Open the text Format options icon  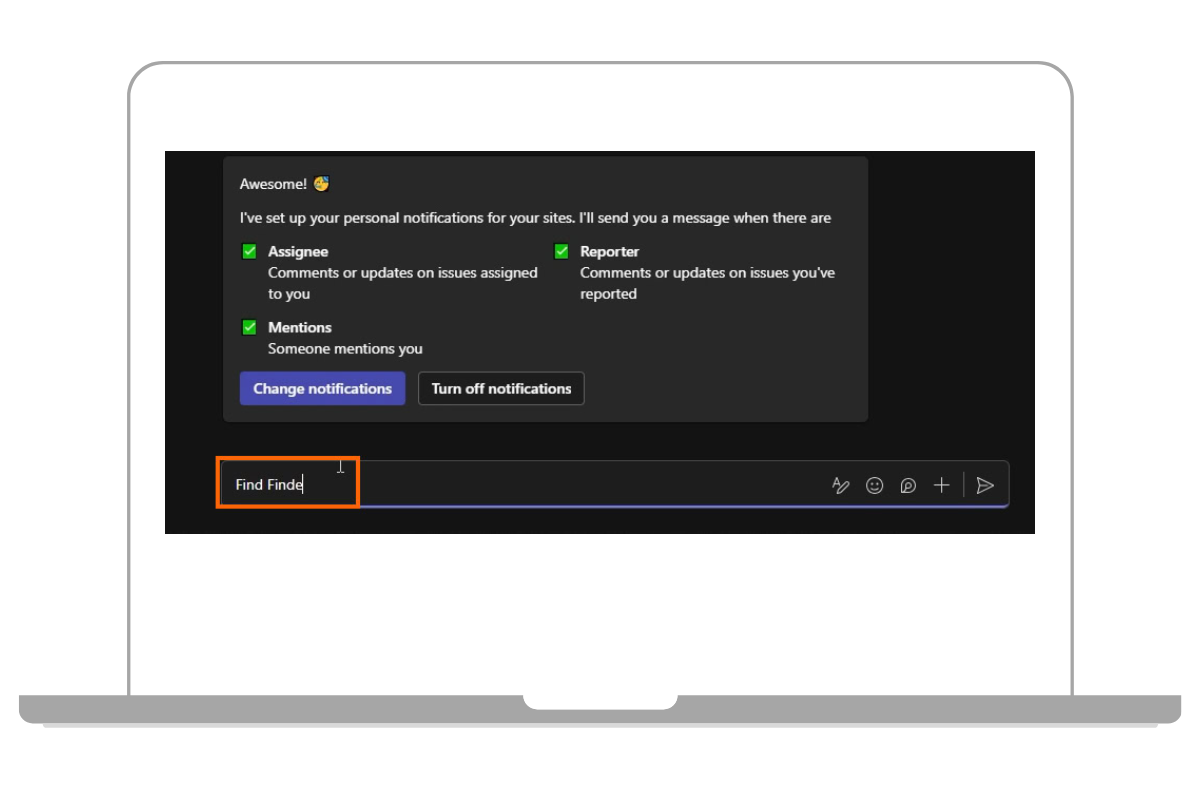click(x=840, y=486)
